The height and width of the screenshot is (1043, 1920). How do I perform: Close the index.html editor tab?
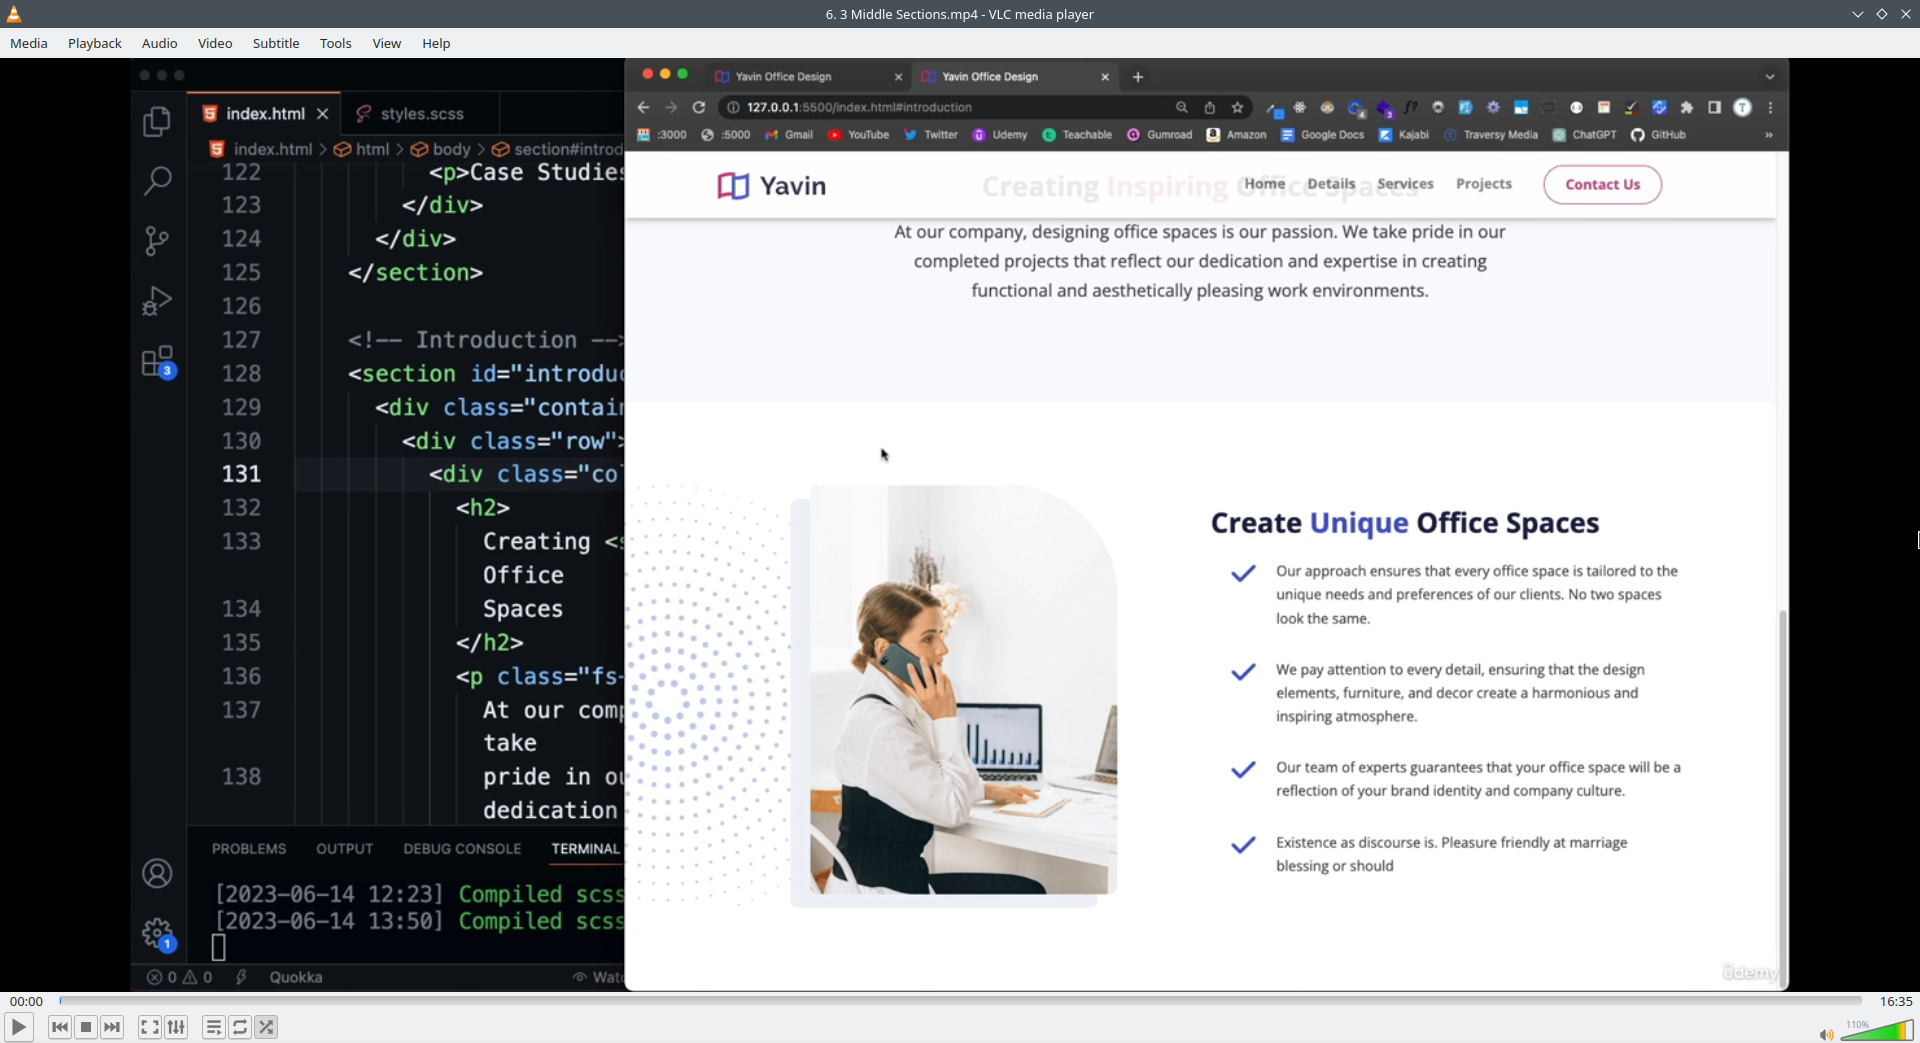(322, 114)
